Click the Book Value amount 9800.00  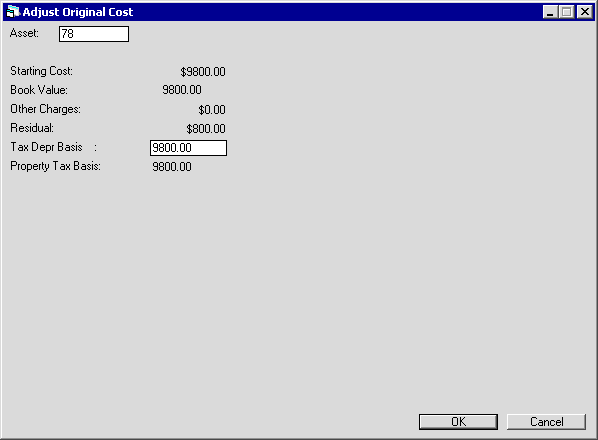pyautogui.click(x=182, y=90)
